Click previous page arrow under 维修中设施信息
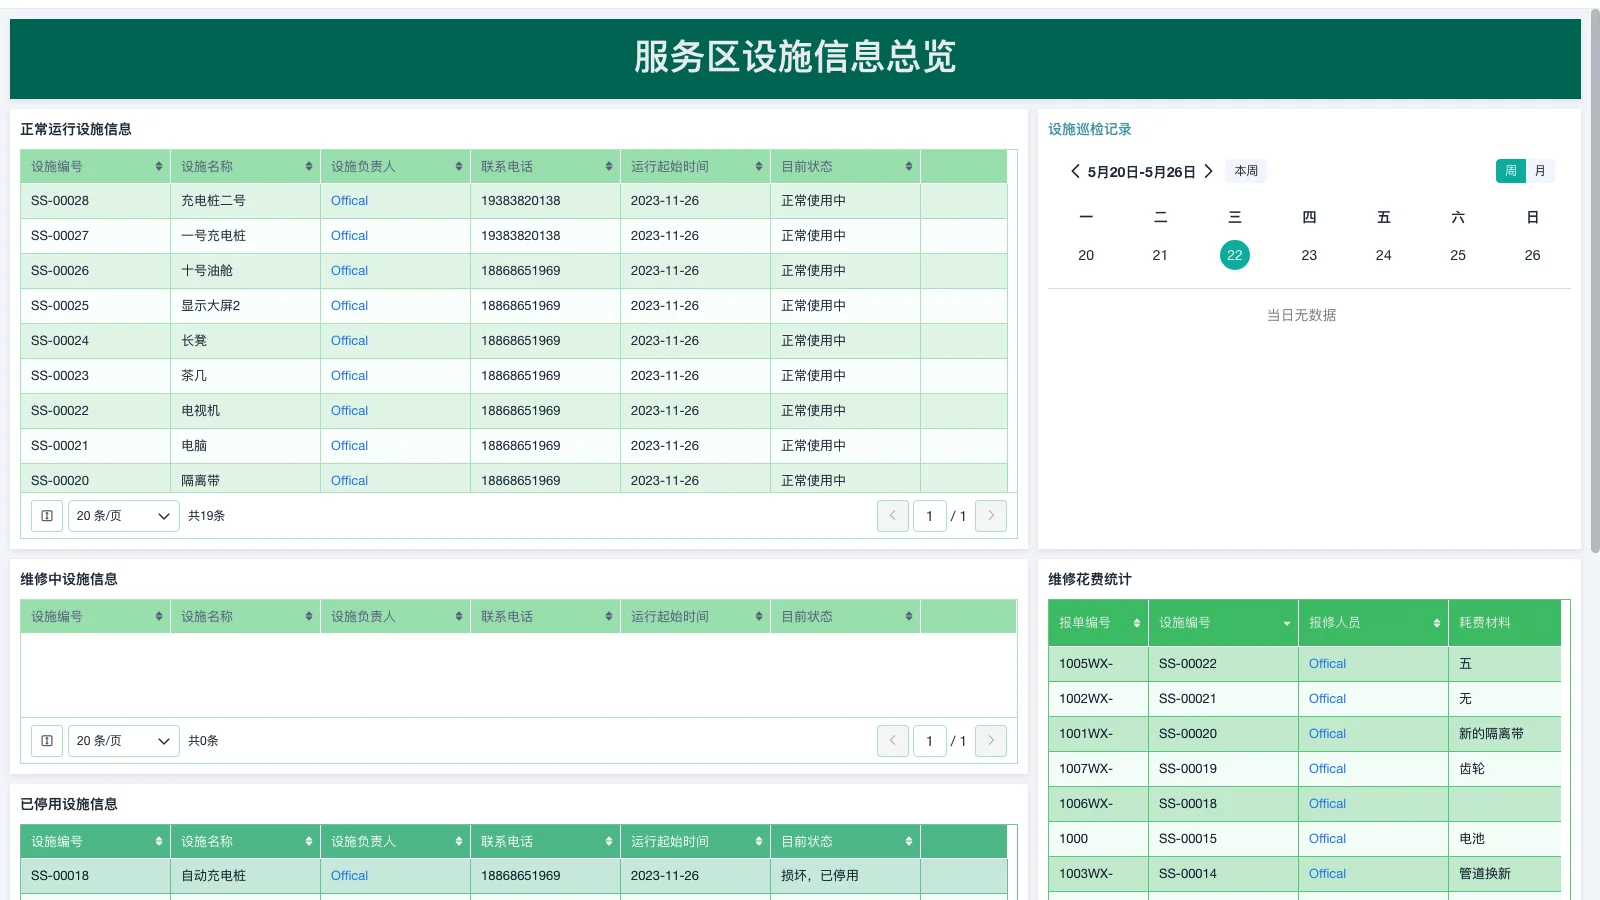 [892, 741]
